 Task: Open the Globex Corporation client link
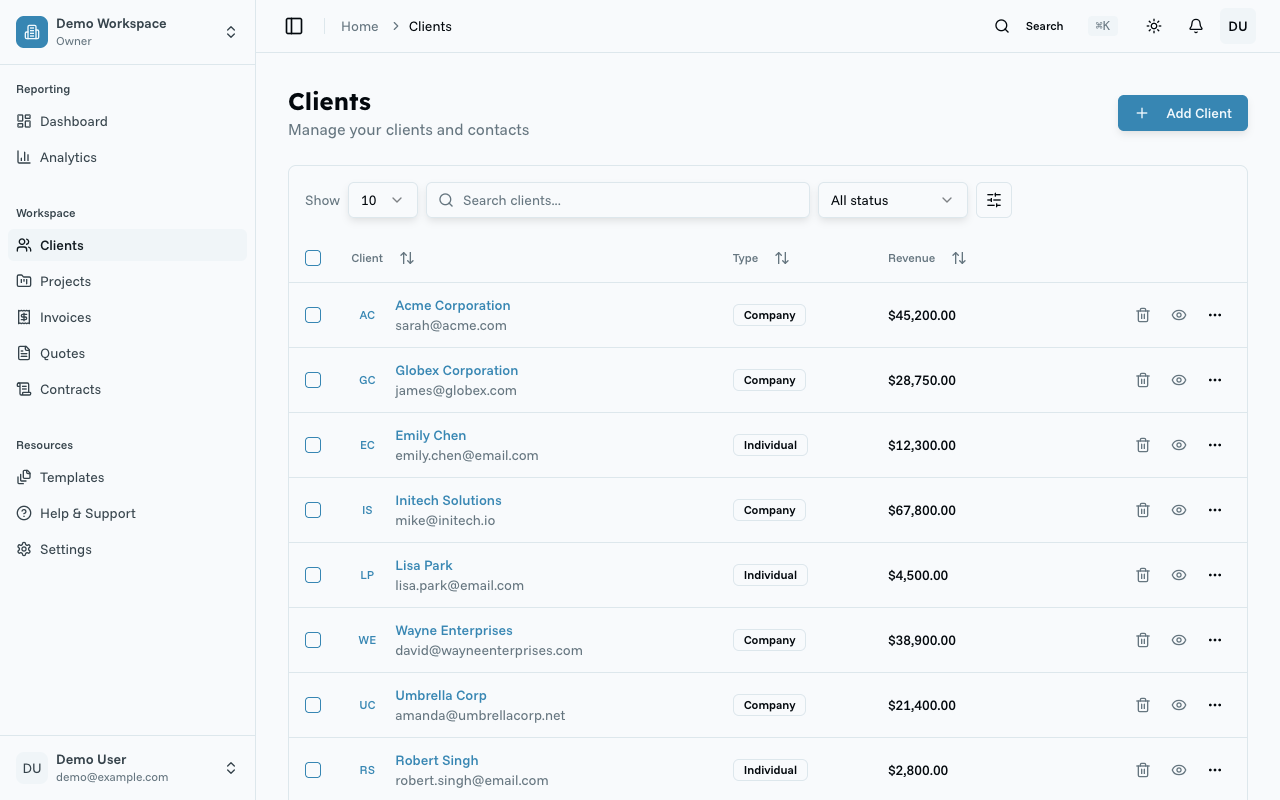coord(457,370)
